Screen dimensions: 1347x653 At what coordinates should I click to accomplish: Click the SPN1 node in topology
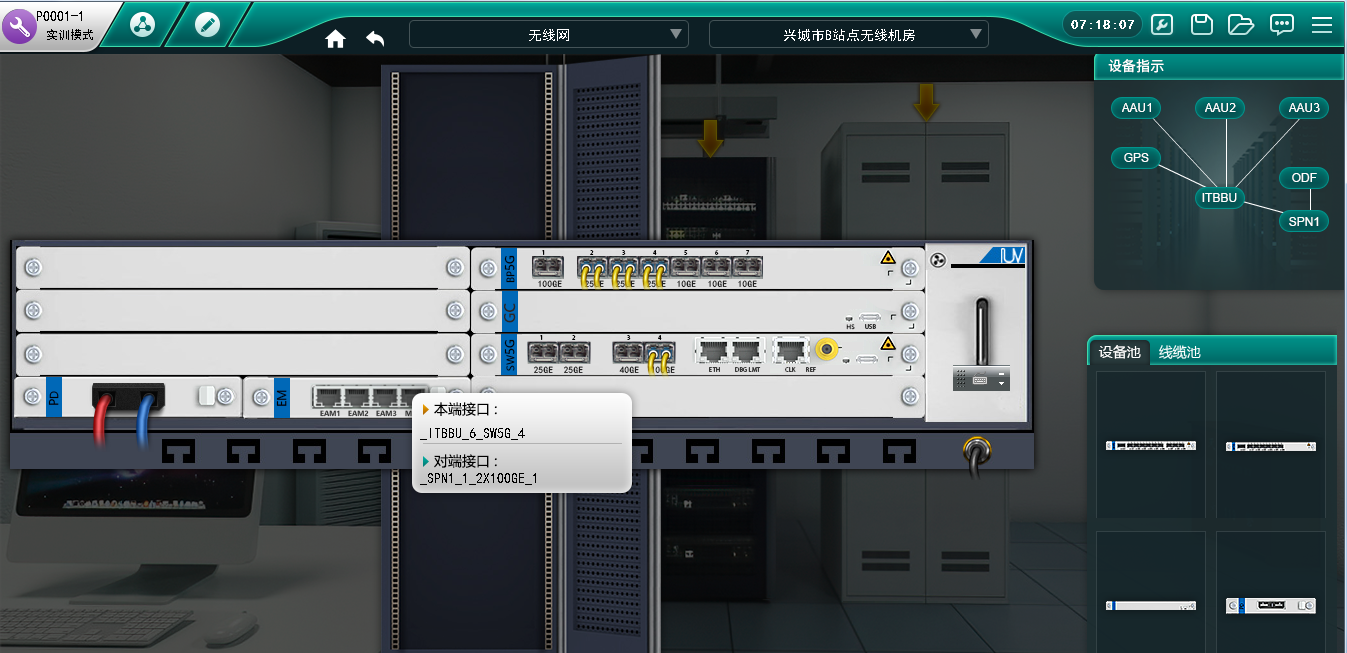1304,222
